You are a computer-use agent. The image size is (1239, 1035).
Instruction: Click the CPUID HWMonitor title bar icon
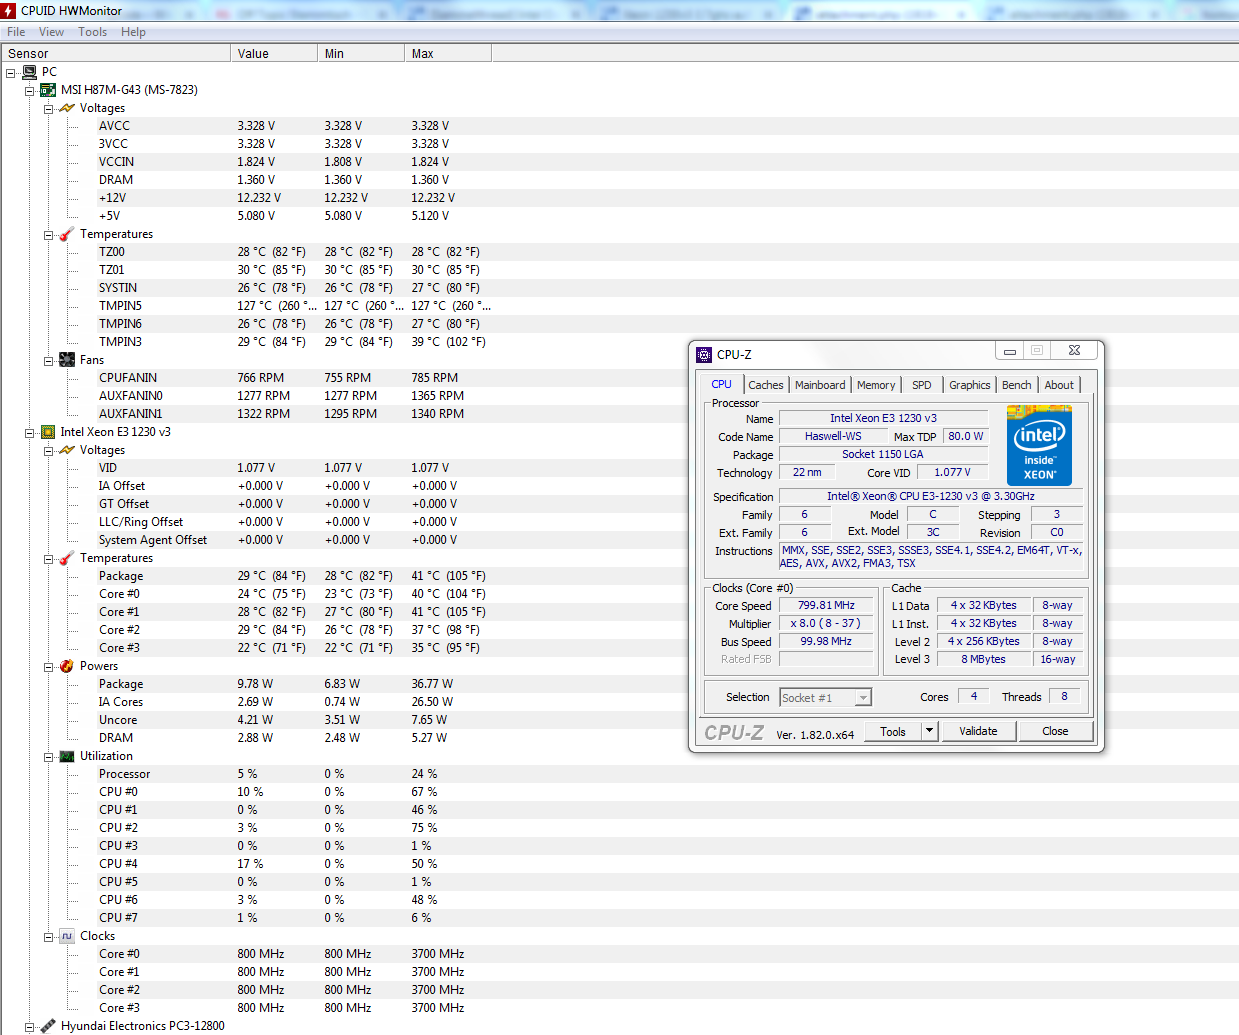8,10
